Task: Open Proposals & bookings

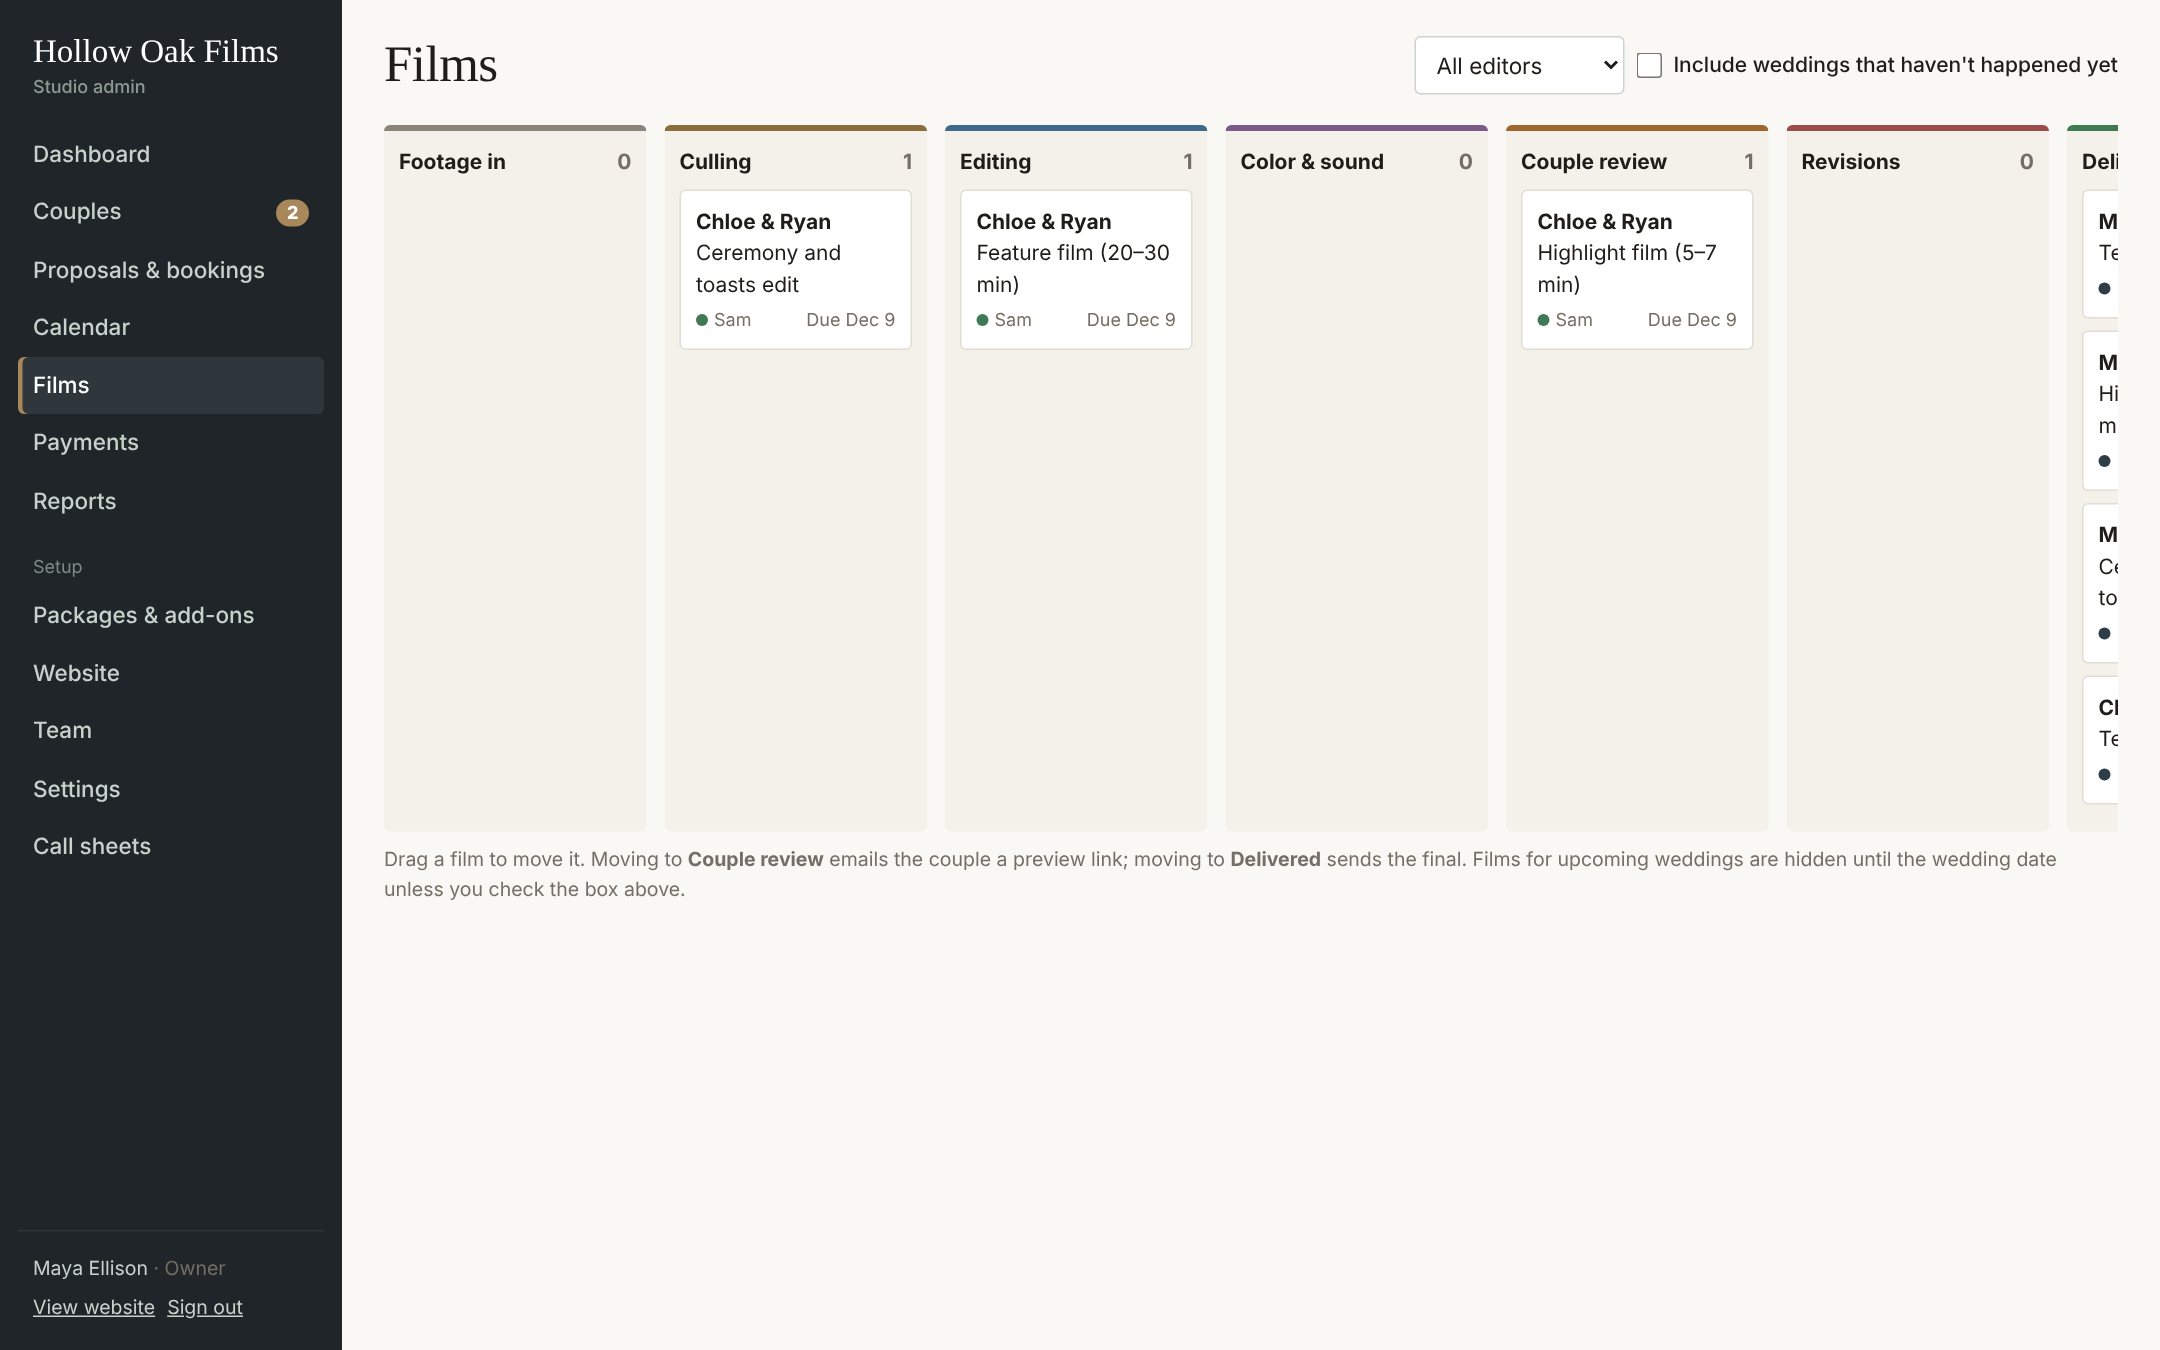Action: [170, 270]
